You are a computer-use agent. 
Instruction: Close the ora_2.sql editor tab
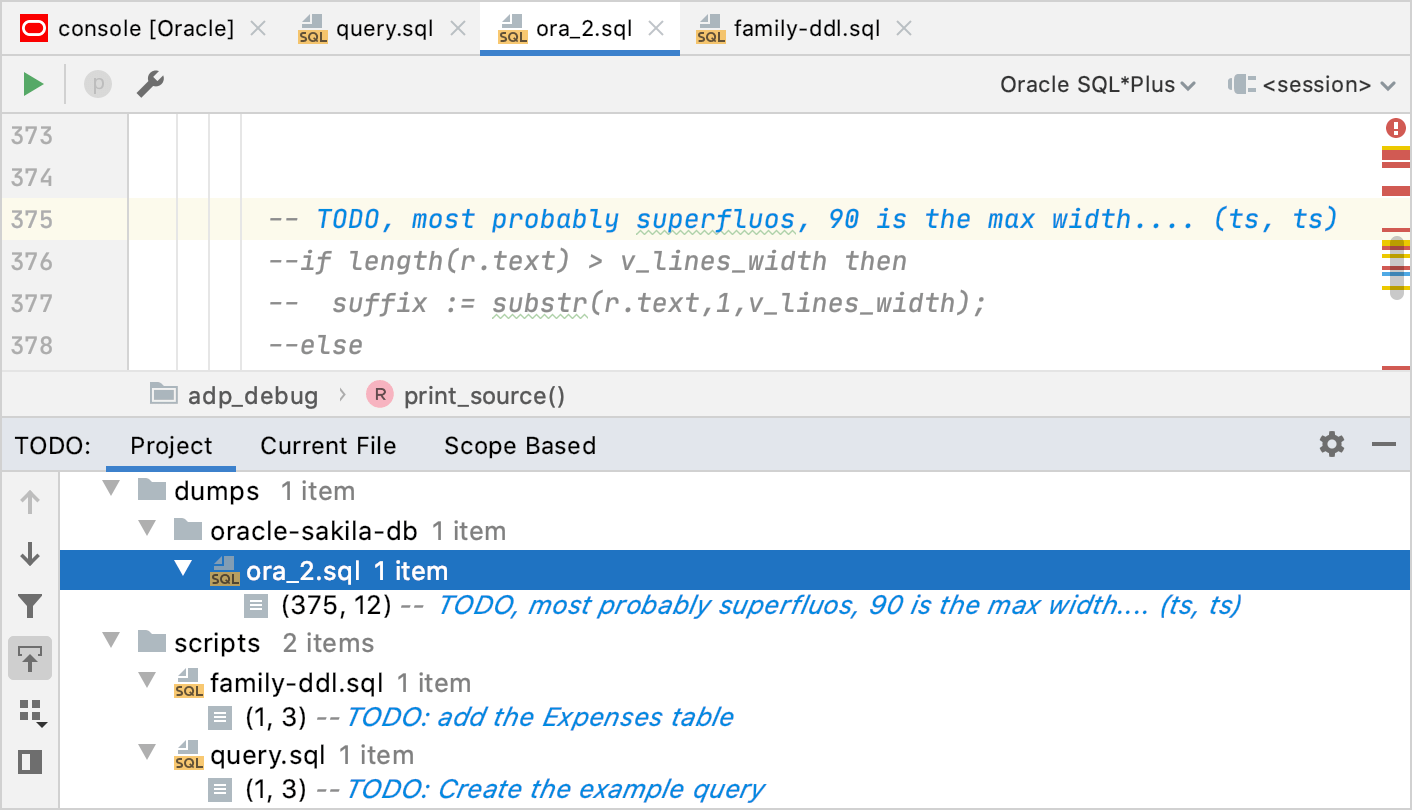click(656, 29)
